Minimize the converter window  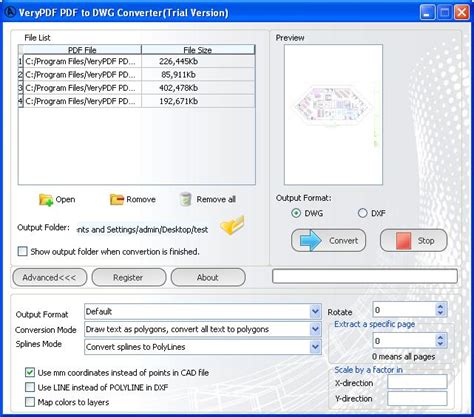tap(427, 13)
